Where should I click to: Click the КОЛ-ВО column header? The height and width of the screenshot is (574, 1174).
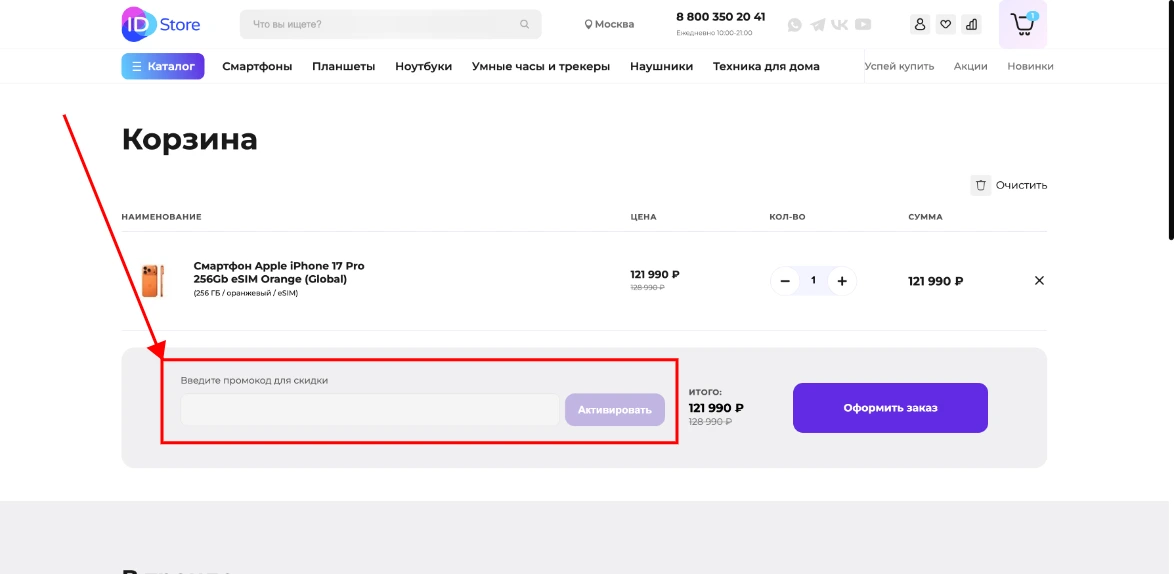(x=787, y=217)
